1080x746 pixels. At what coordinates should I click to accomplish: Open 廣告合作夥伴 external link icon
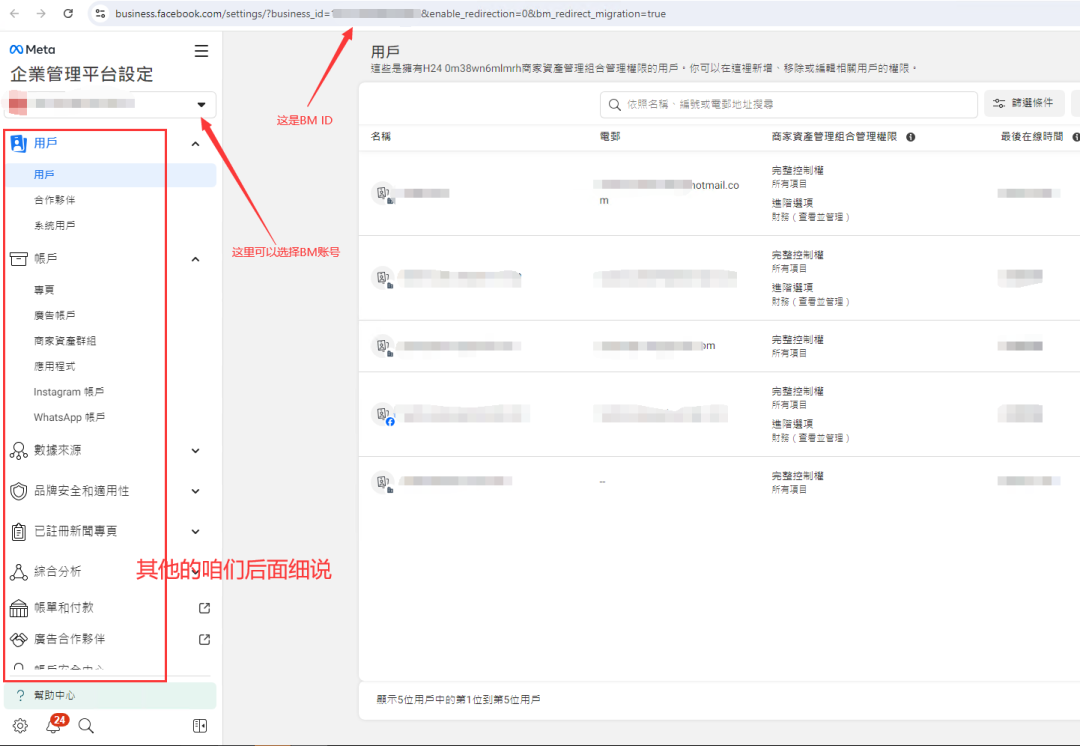205,639
